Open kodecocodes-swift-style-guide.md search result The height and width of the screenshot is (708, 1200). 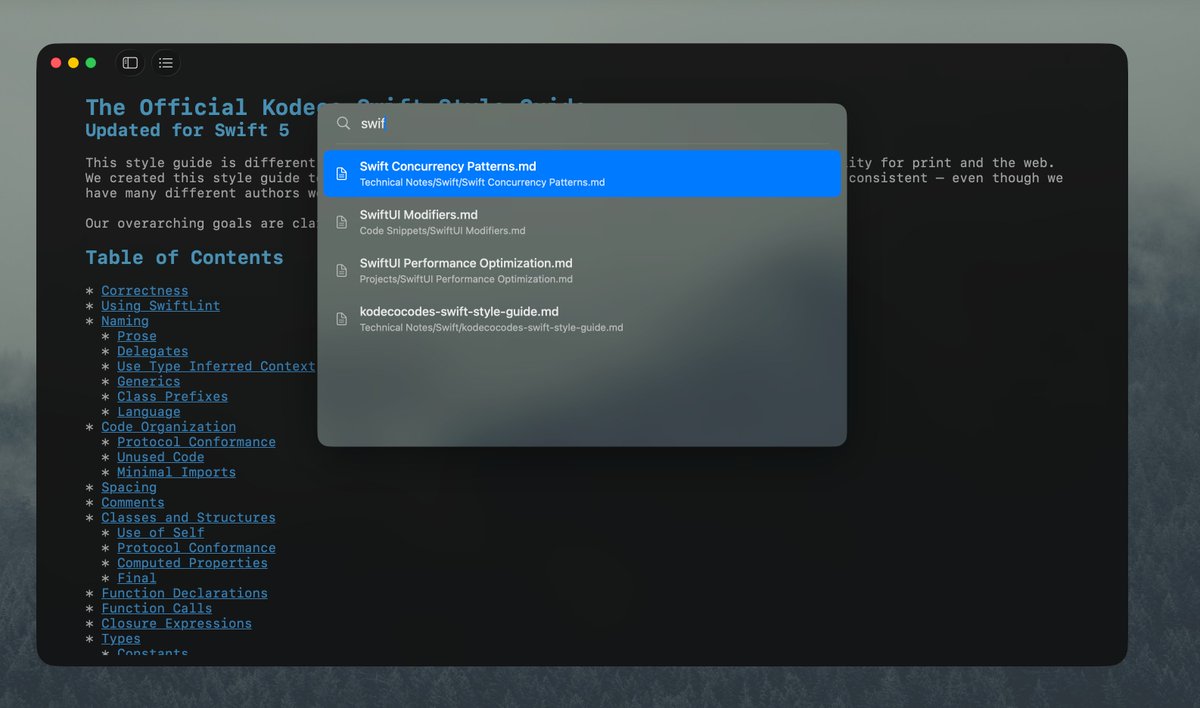click(x=582, y=319)
